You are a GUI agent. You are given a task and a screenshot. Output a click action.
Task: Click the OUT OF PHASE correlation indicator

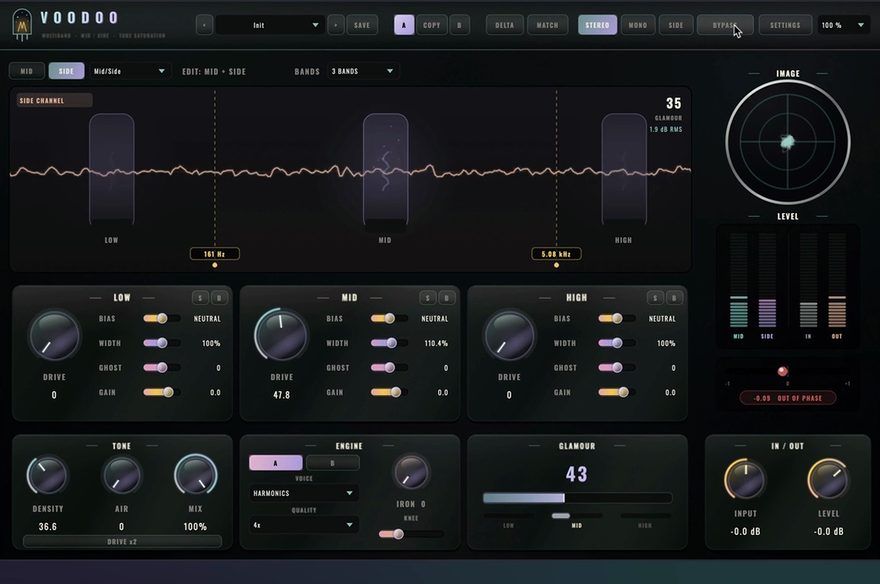[788, 398]
